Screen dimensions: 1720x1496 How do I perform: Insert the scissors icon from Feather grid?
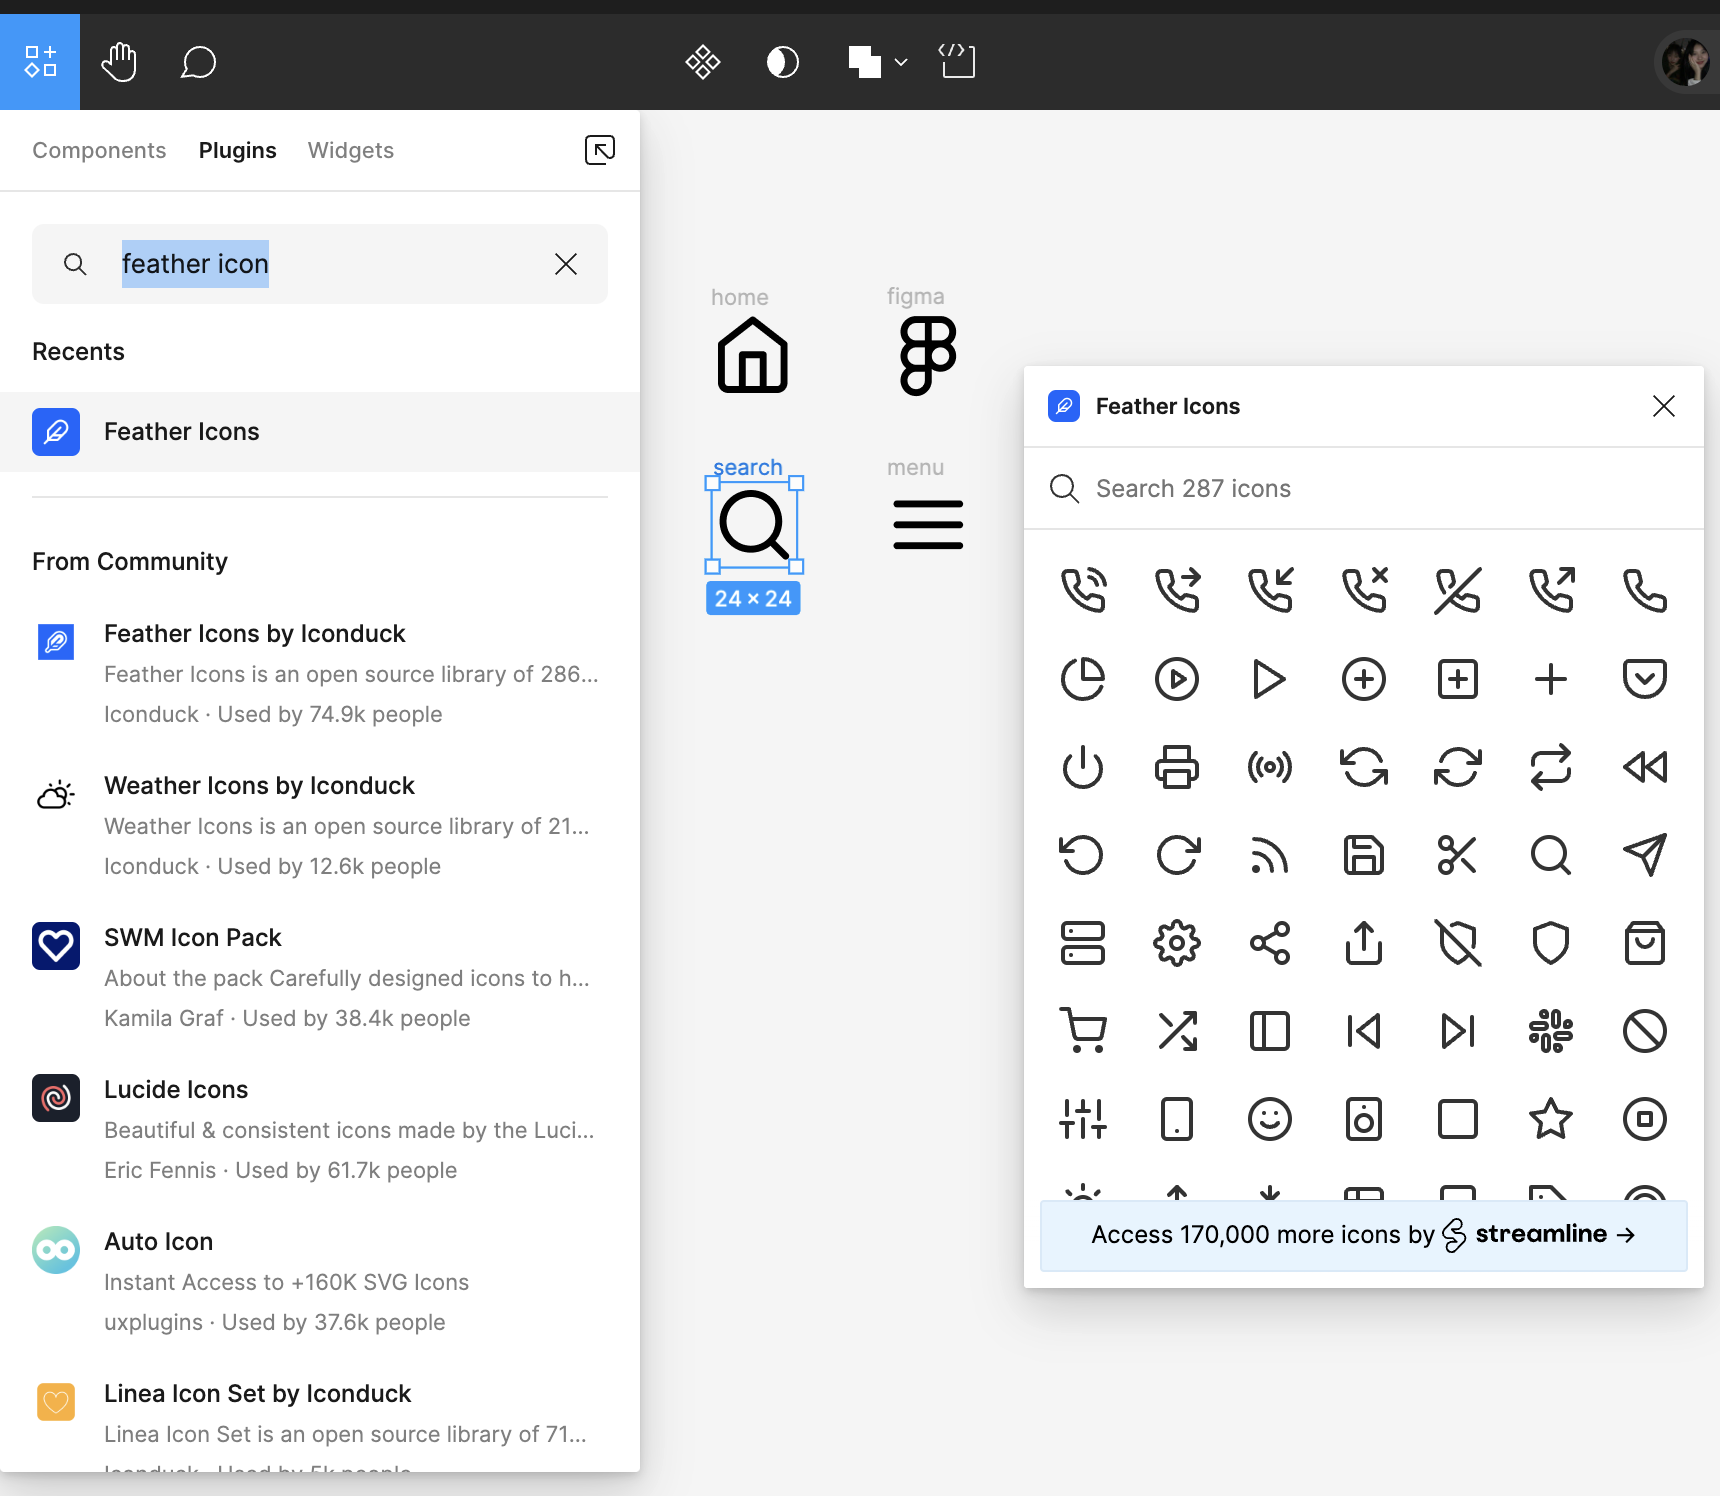[1457, 855]
